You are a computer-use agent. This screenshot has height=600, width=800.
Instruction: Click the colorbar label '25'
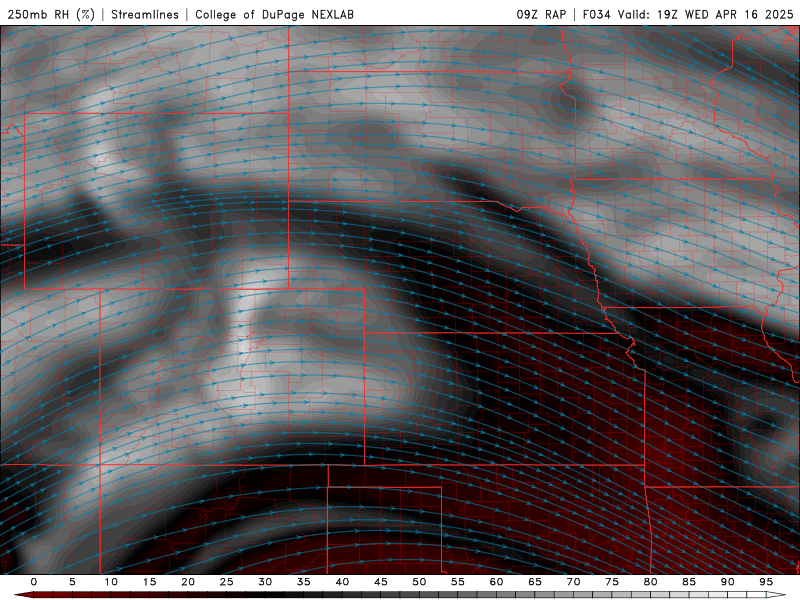[x=227, y=582]
